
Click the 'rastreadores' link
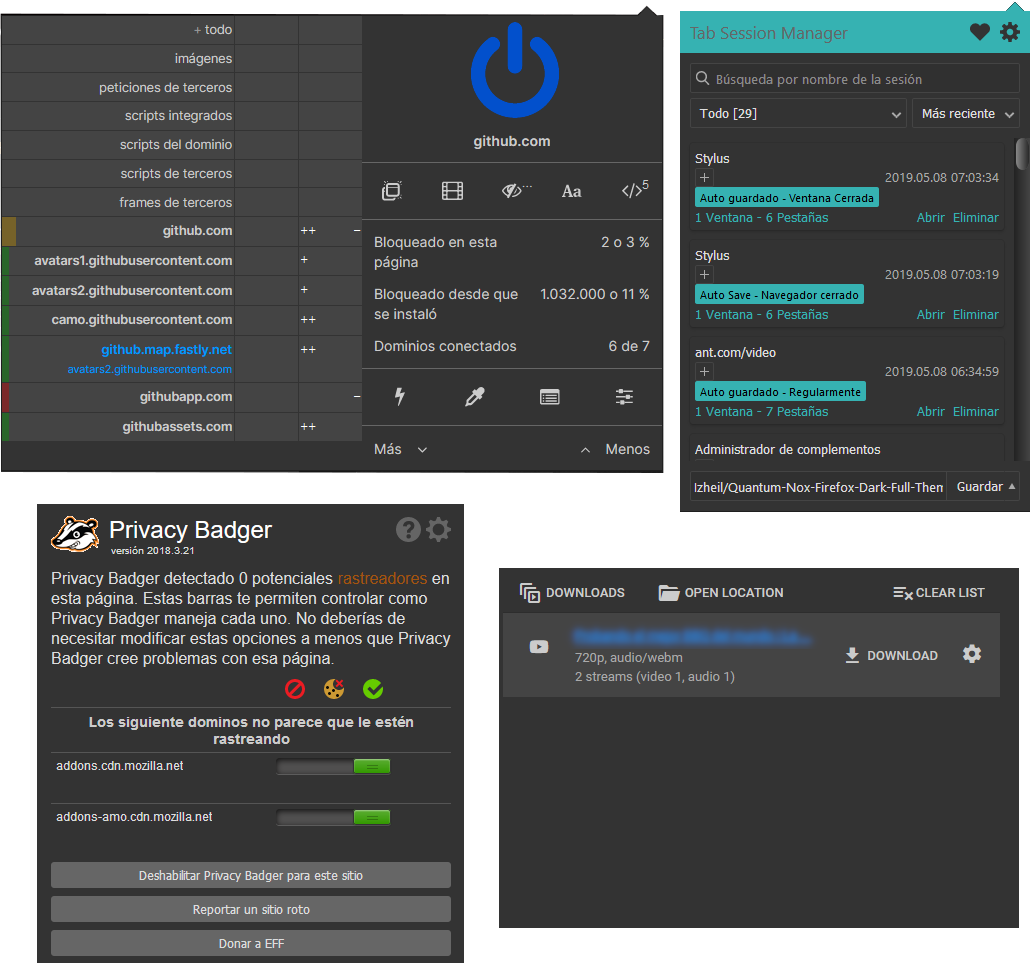click(x=383, y=579)
